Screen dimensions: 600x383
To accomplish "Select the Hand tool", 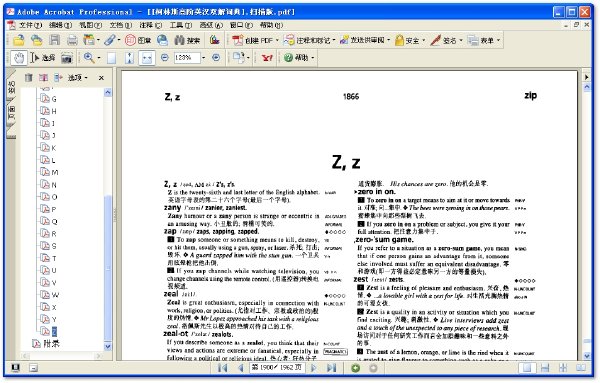I will click(18, 58).
